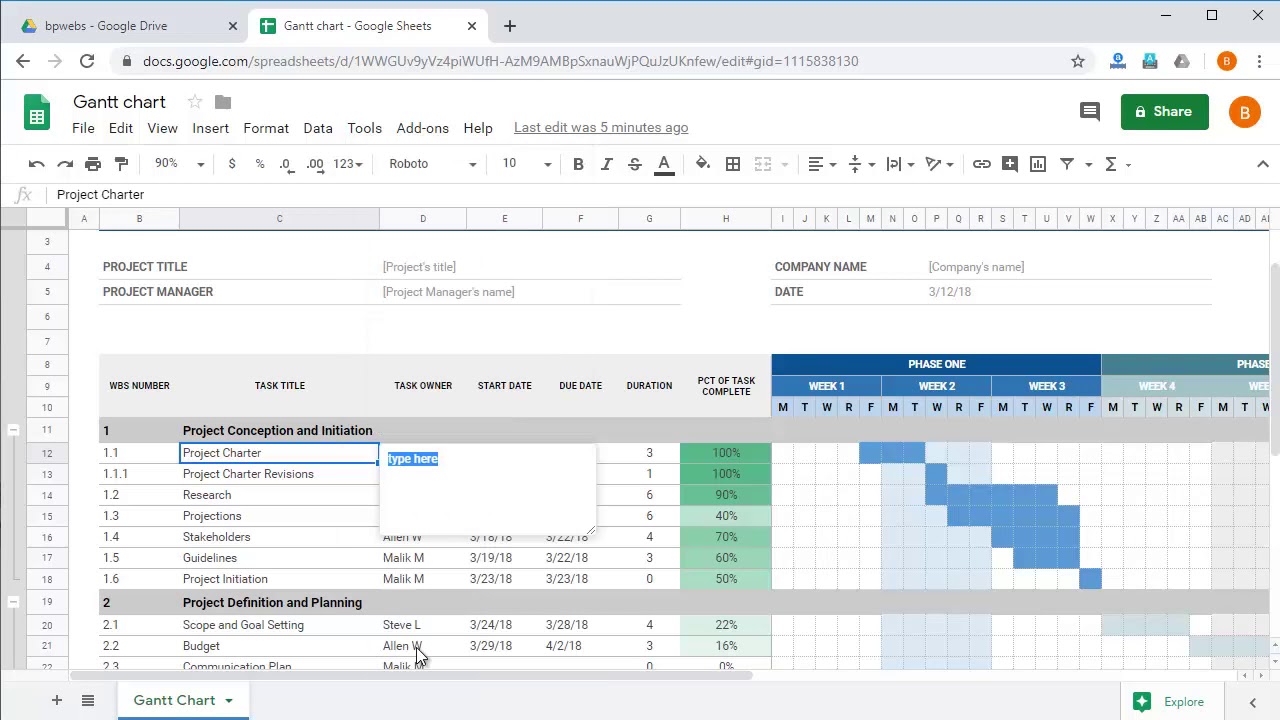This screenshot has height=720, width=1280.
Task: Open the Format menu
Action: coord(266,128)
